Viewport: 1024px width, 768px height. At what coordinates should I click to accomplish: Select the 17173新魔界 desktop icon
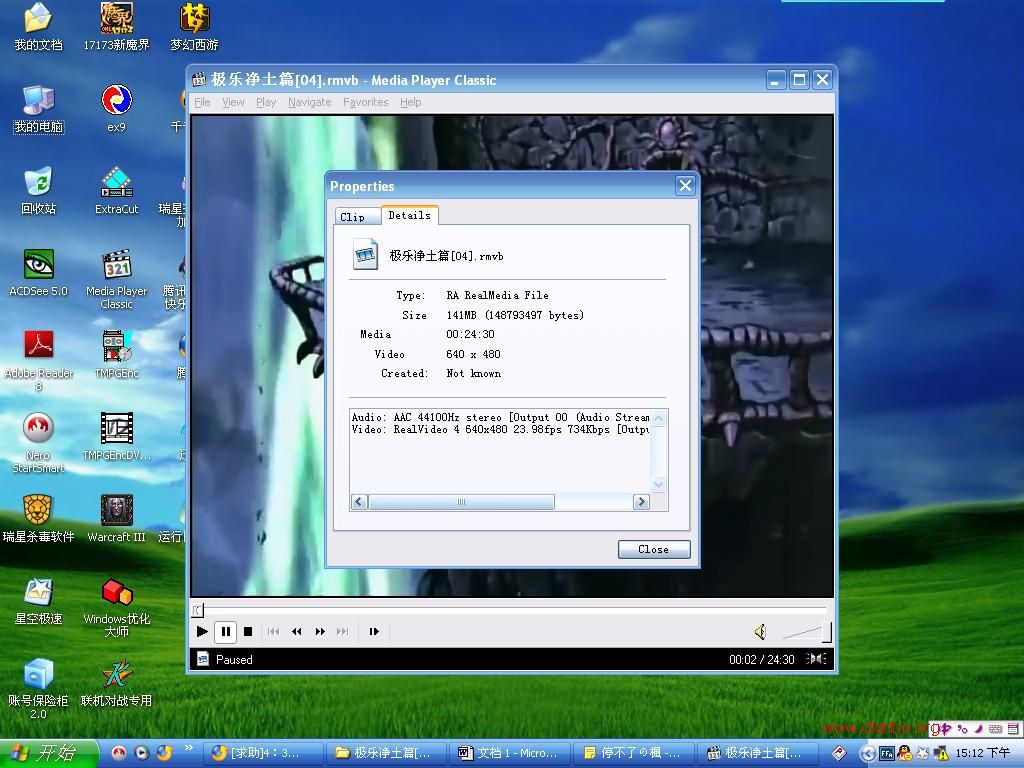click(116, 27)
